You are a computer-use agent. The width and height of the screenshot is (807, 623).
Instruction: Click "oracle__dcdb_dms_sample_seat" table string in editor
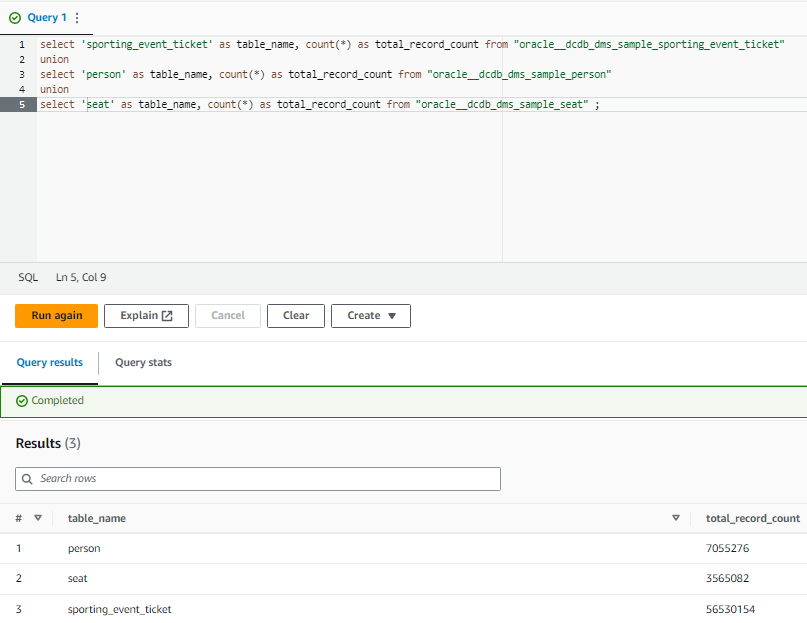click(x=502, y=105)
